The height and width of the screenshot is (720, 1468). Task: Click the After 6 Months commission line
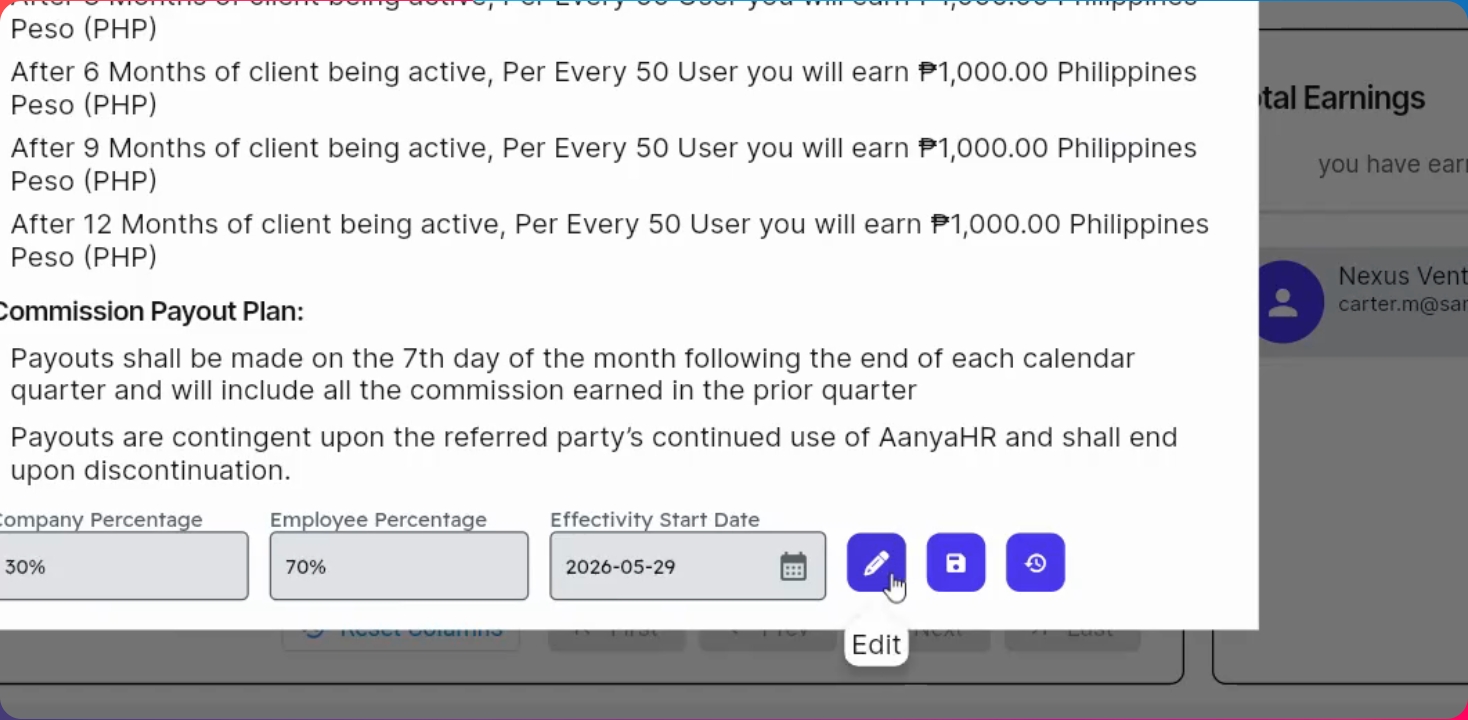click(604, 88)
